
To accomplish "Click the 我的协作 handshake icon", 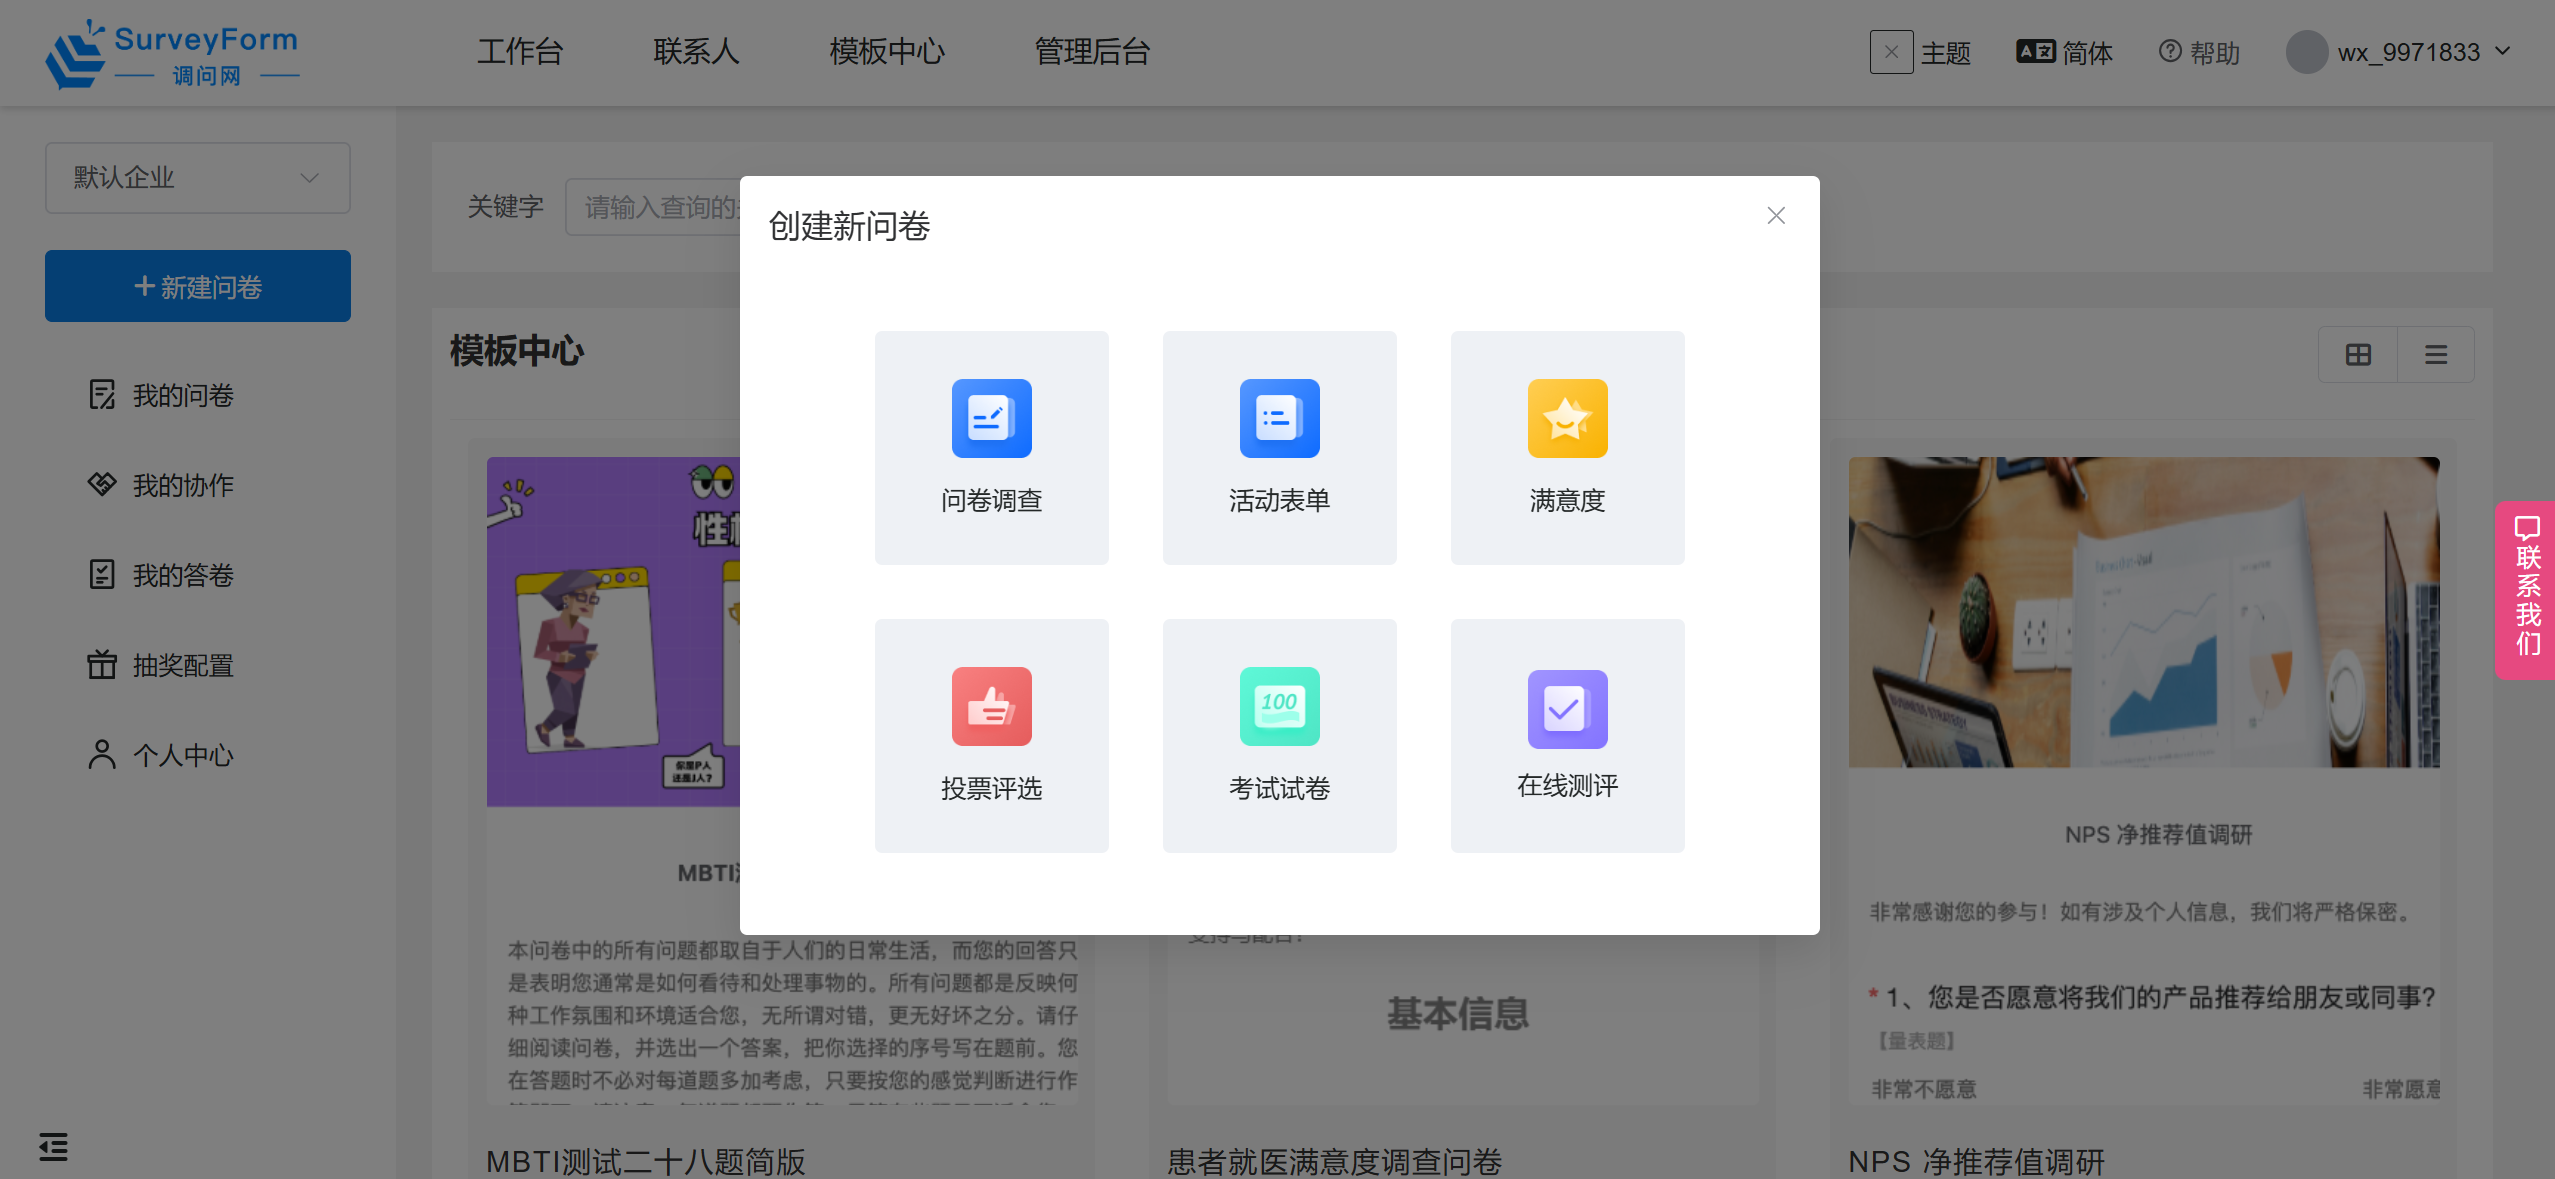I will [x=102, y=485].
